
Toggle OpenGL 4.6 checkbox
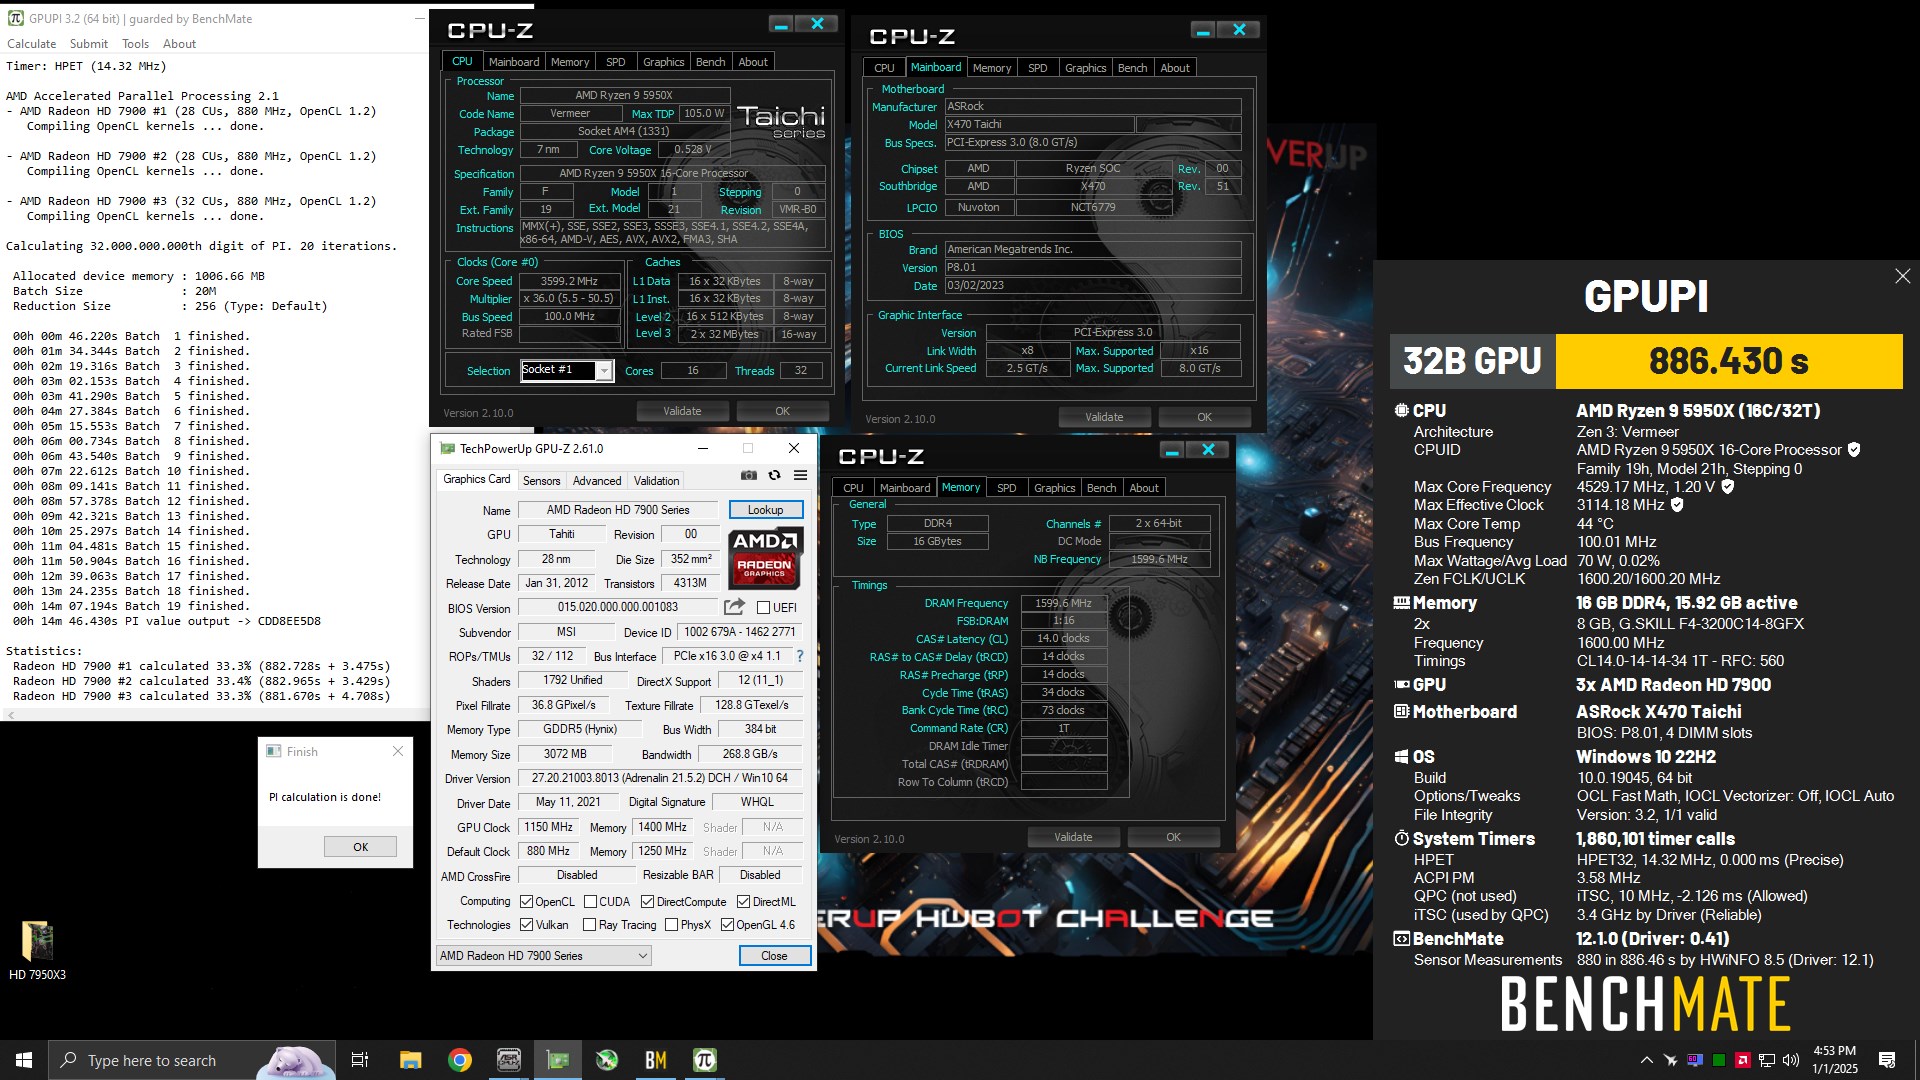[x=727, y=925]
